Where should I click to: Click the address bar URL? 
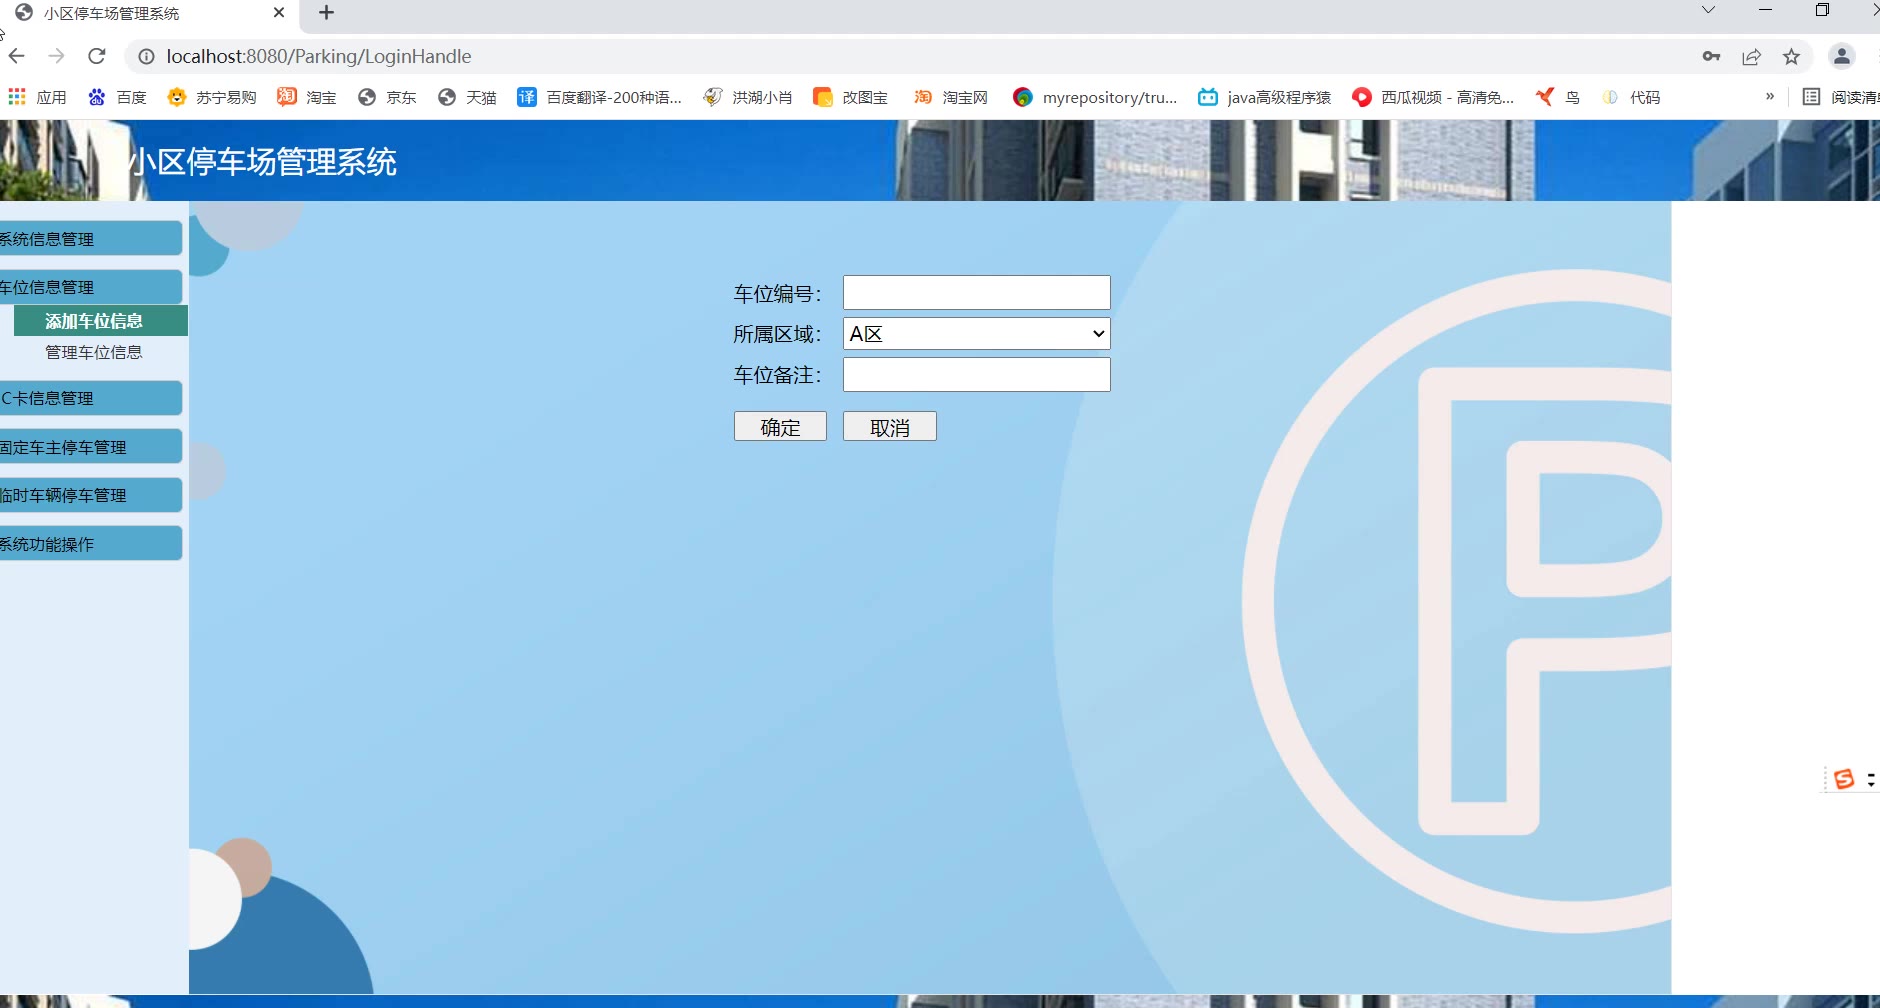(x=319, y=57)
